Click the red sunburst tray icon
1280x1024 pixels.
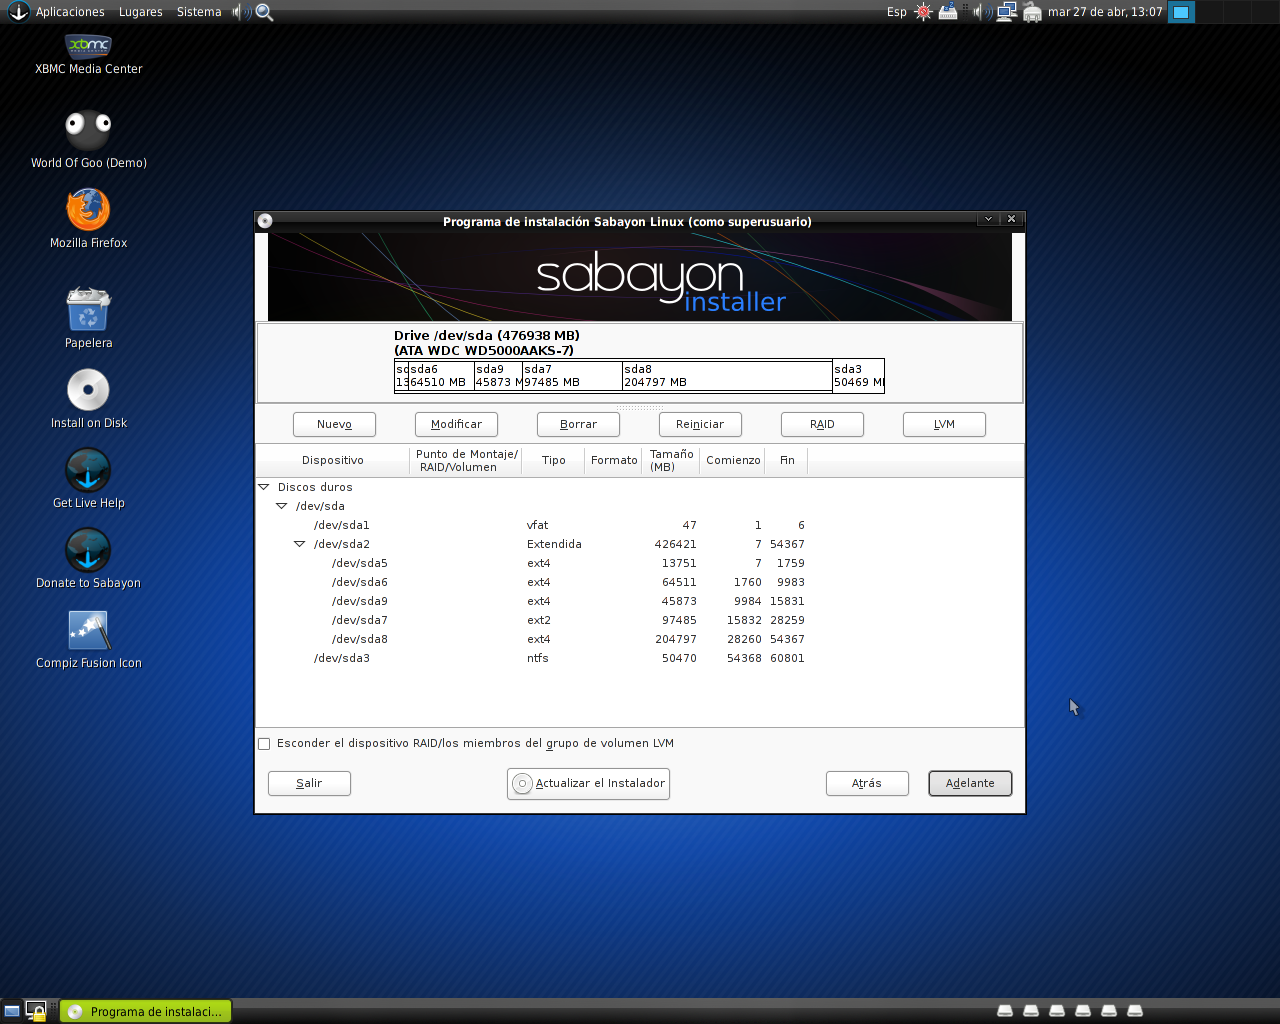pyautogui.click(x=923, y=12)
